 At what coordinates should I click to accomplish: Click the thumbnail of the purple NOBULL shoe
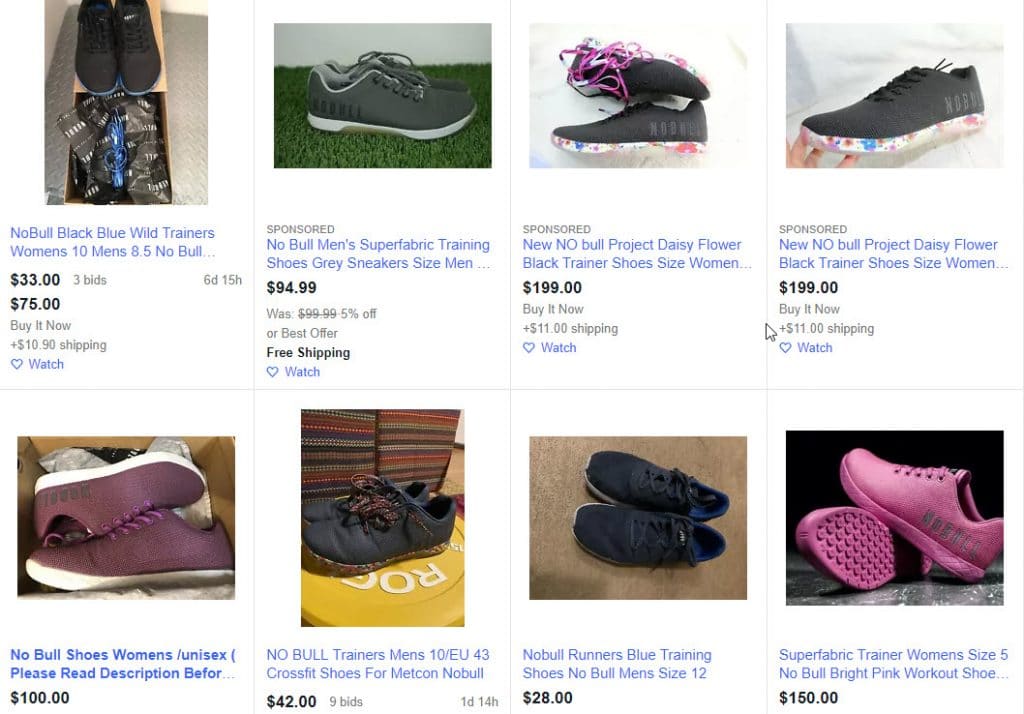click(x=124, y=518)
